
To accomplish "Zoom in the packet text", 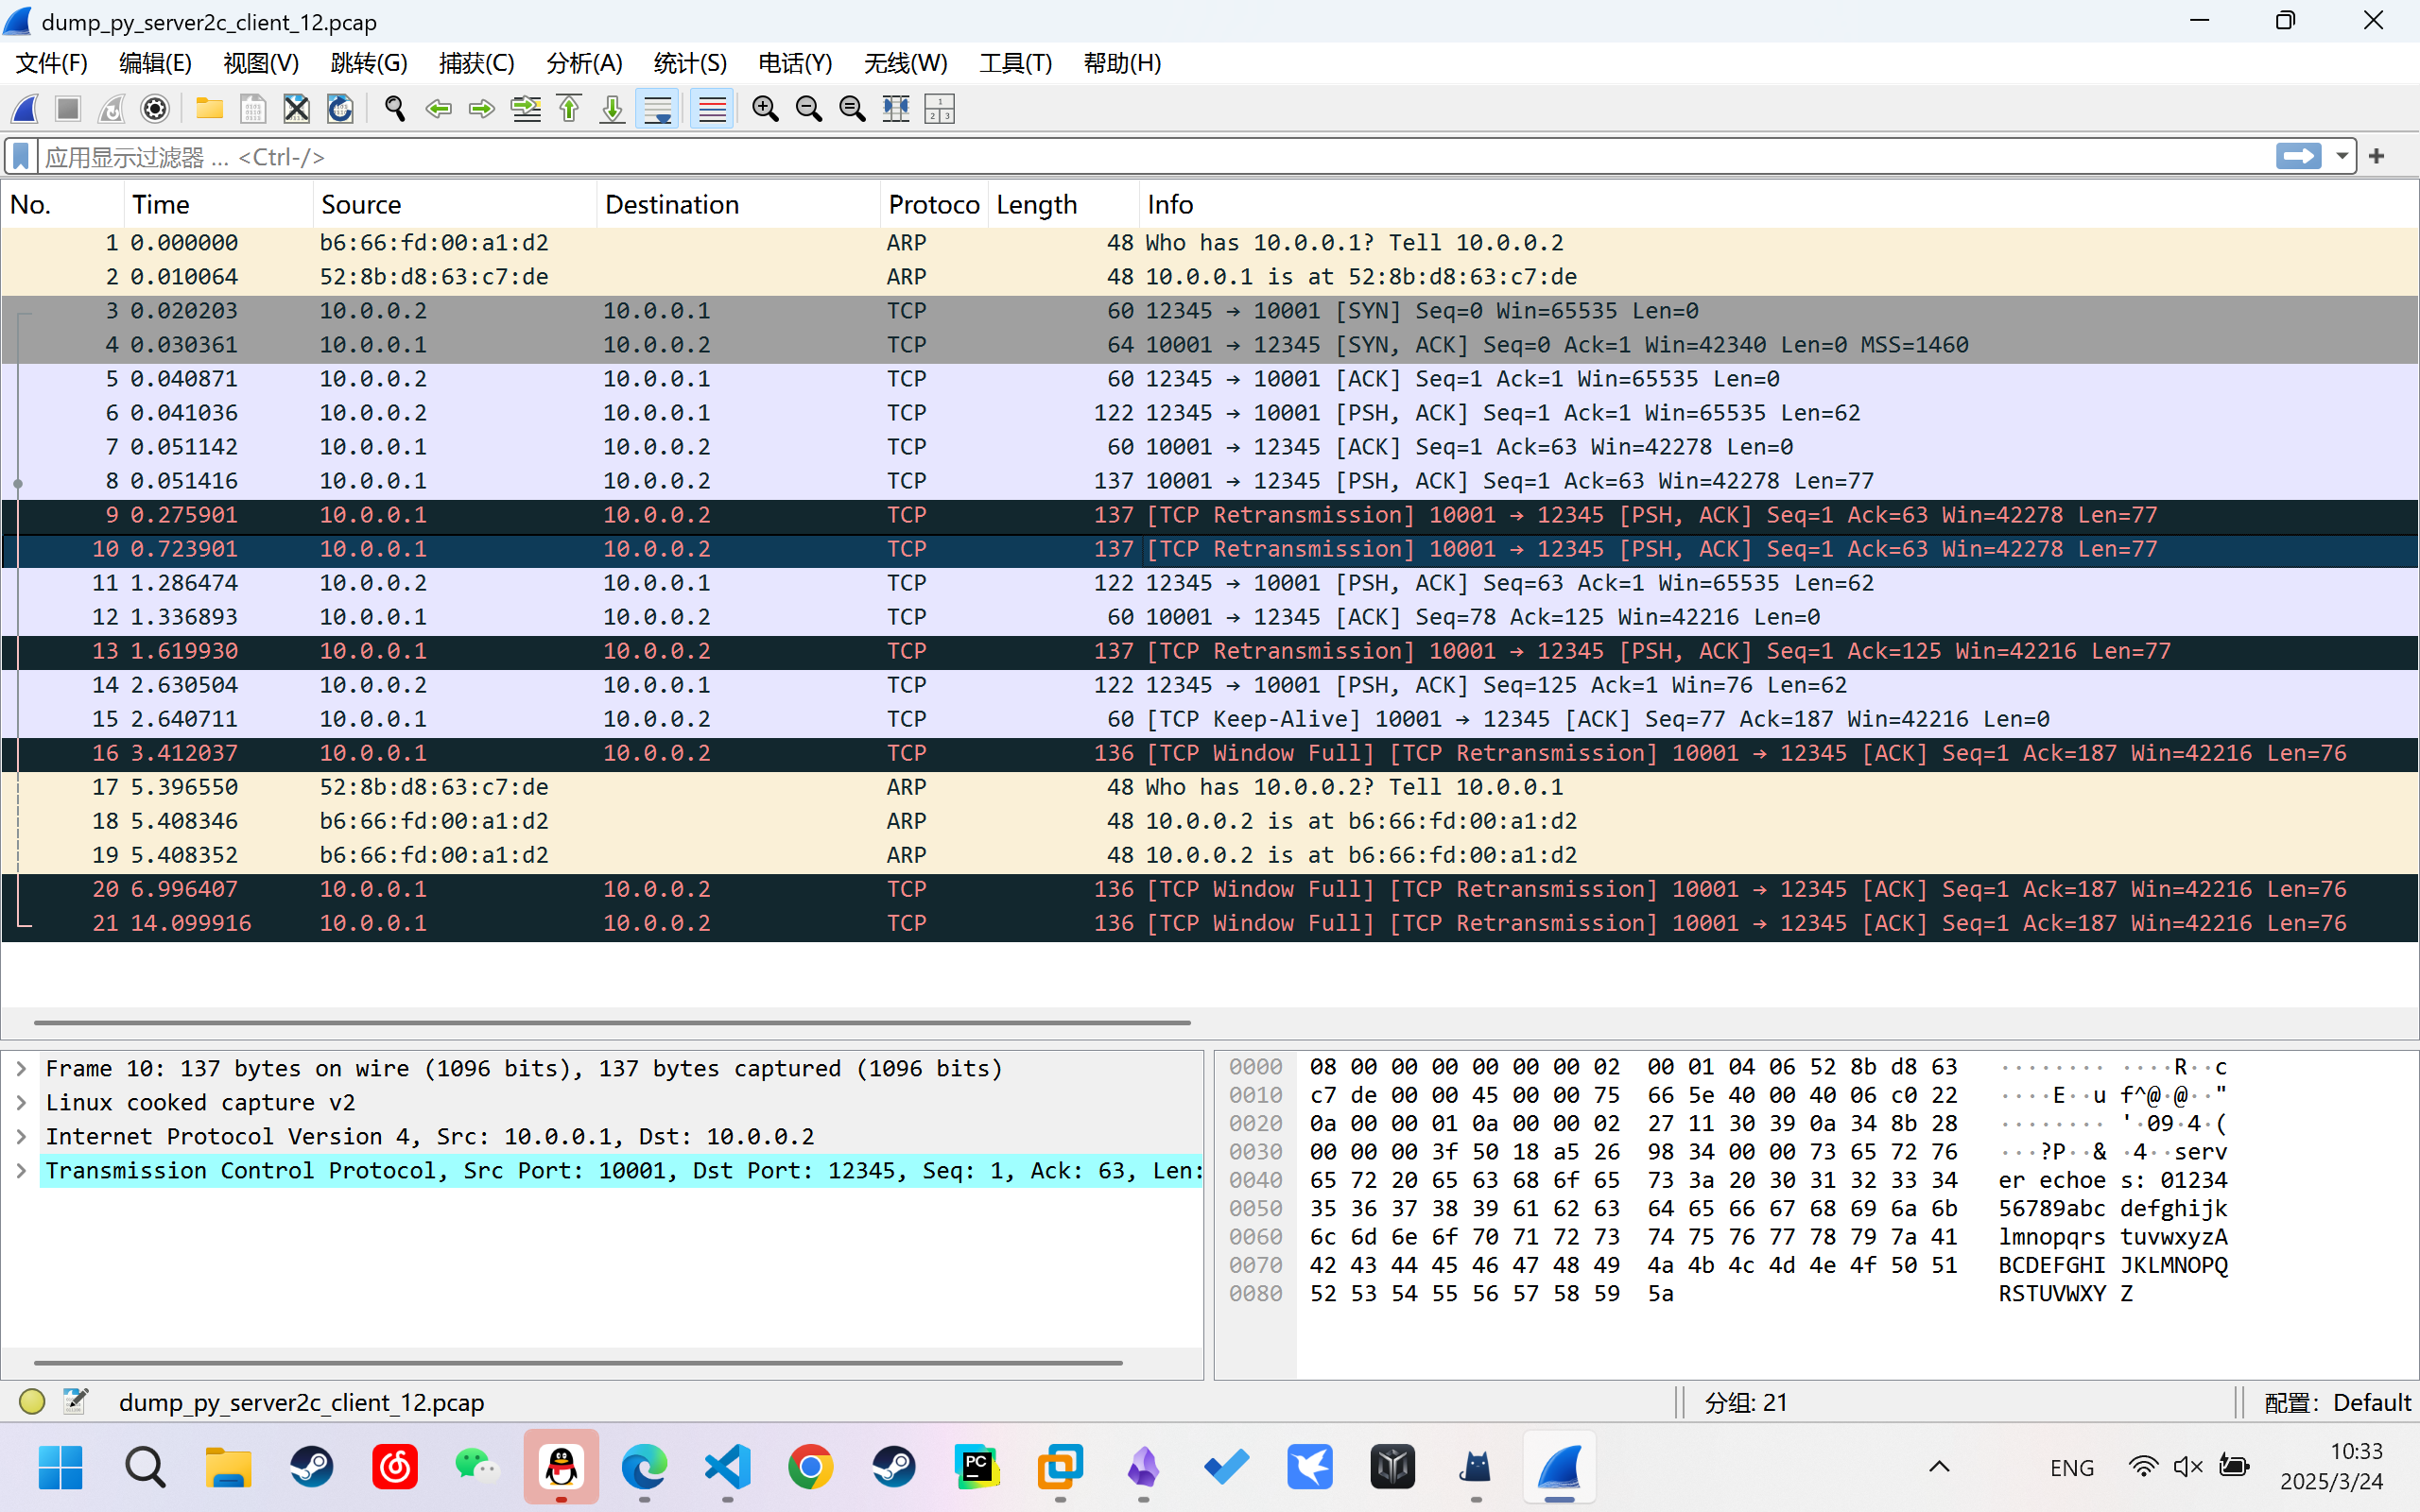I will (x=766, y=109).
